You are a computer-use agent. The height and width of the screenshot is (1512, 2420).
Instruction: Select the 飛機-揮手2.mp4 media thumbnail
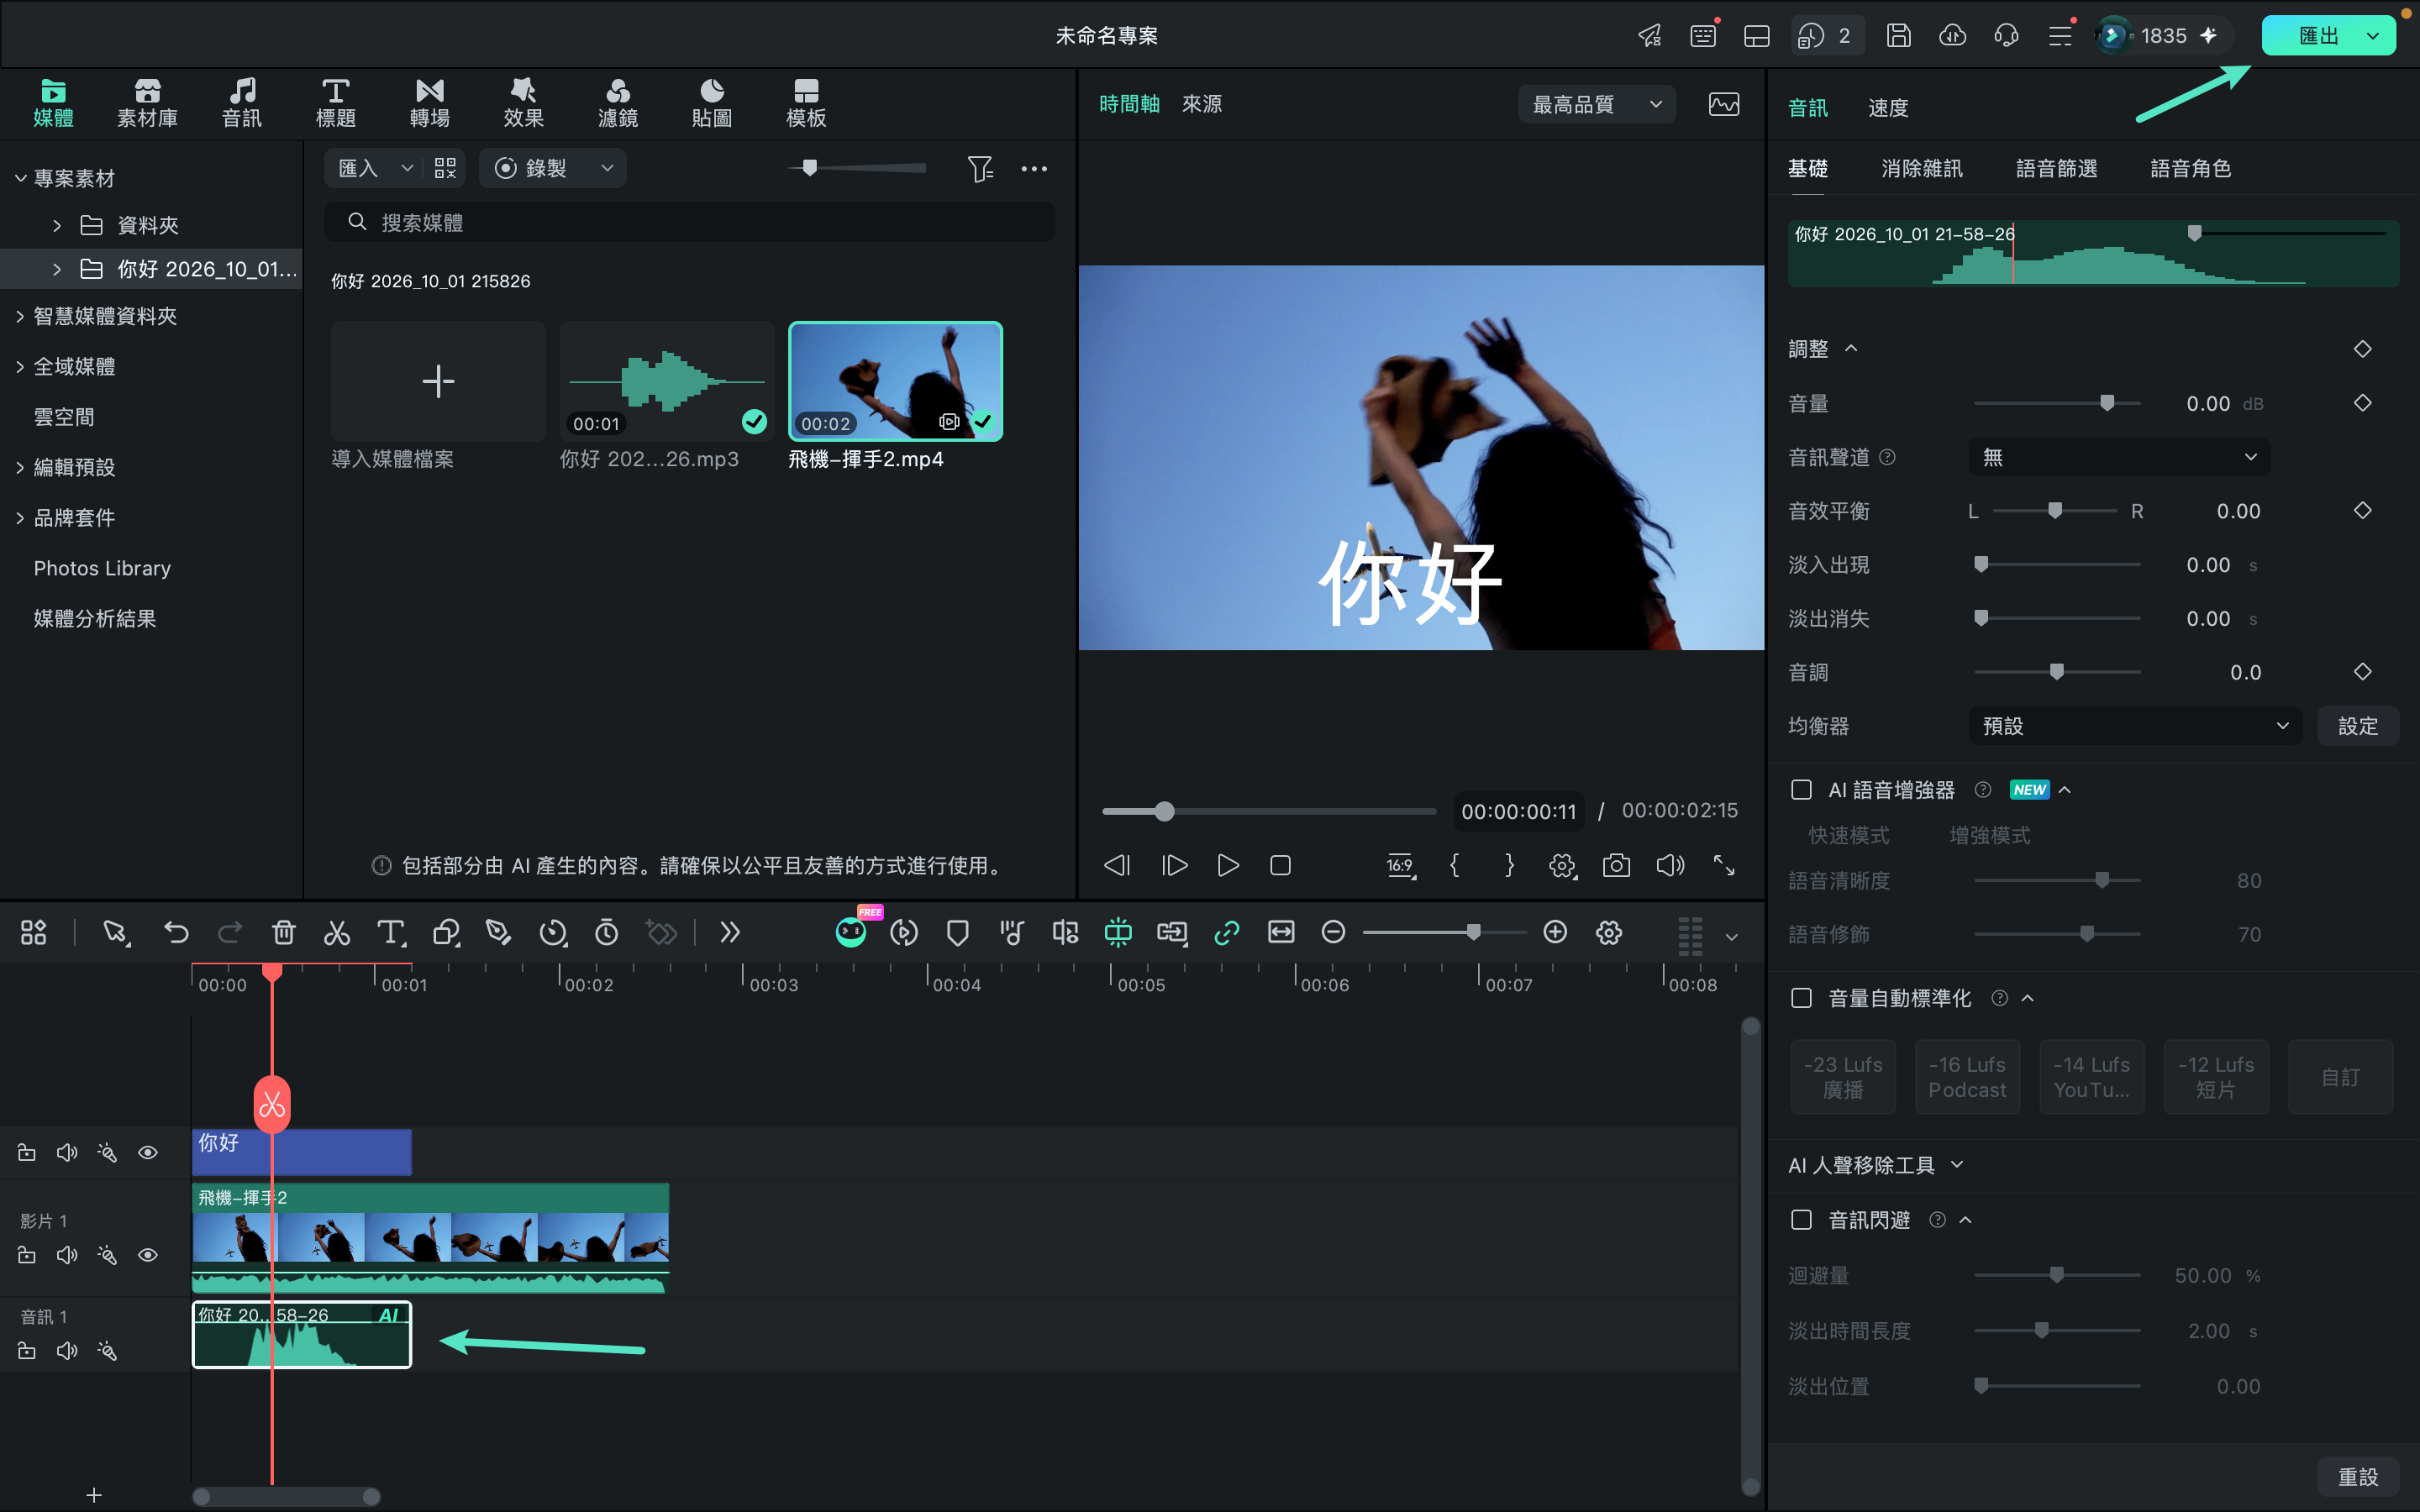click(895, 381)
